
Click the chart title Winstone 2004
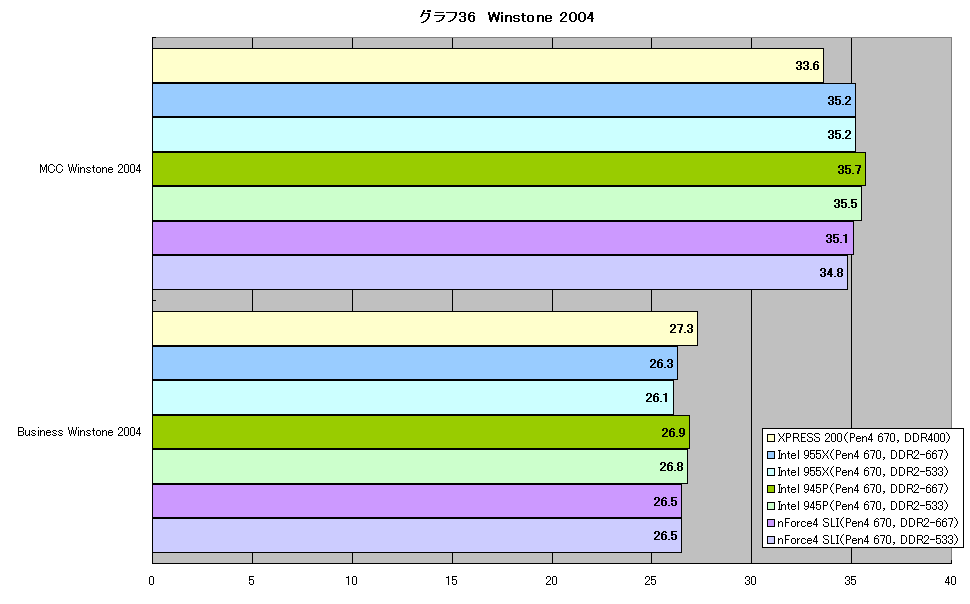[x=506, y=17]
